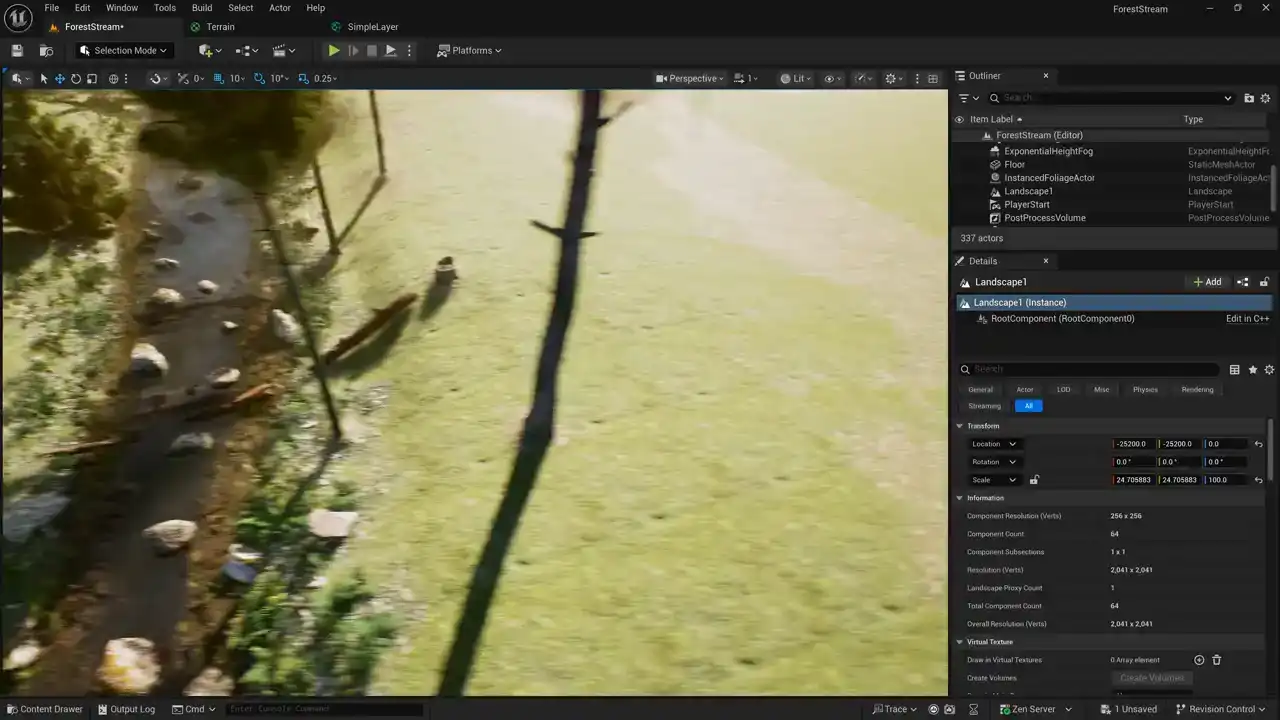Click the Add component button in Details

coord(1207,282)
